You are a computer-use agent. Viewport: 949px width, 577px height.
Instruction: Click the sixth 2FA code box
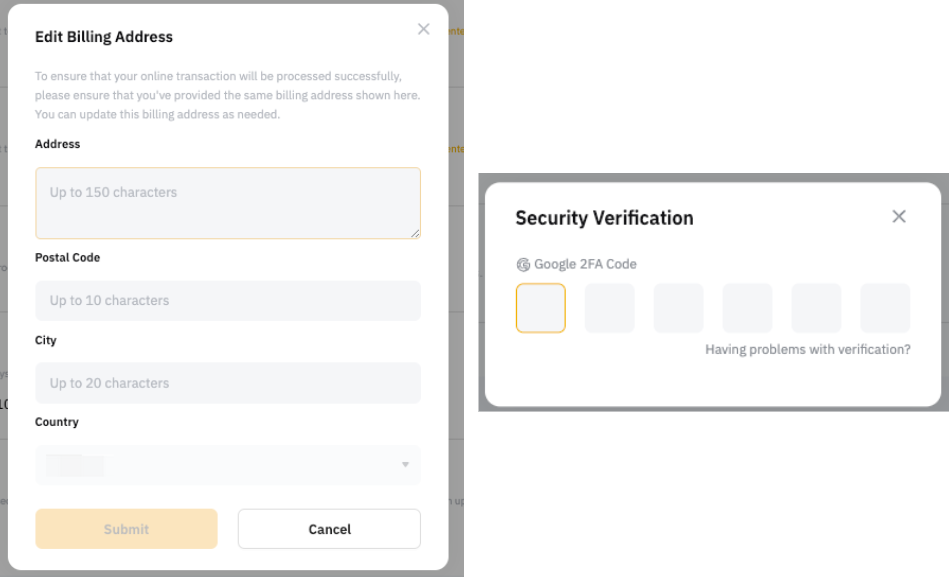click(885, 308)
